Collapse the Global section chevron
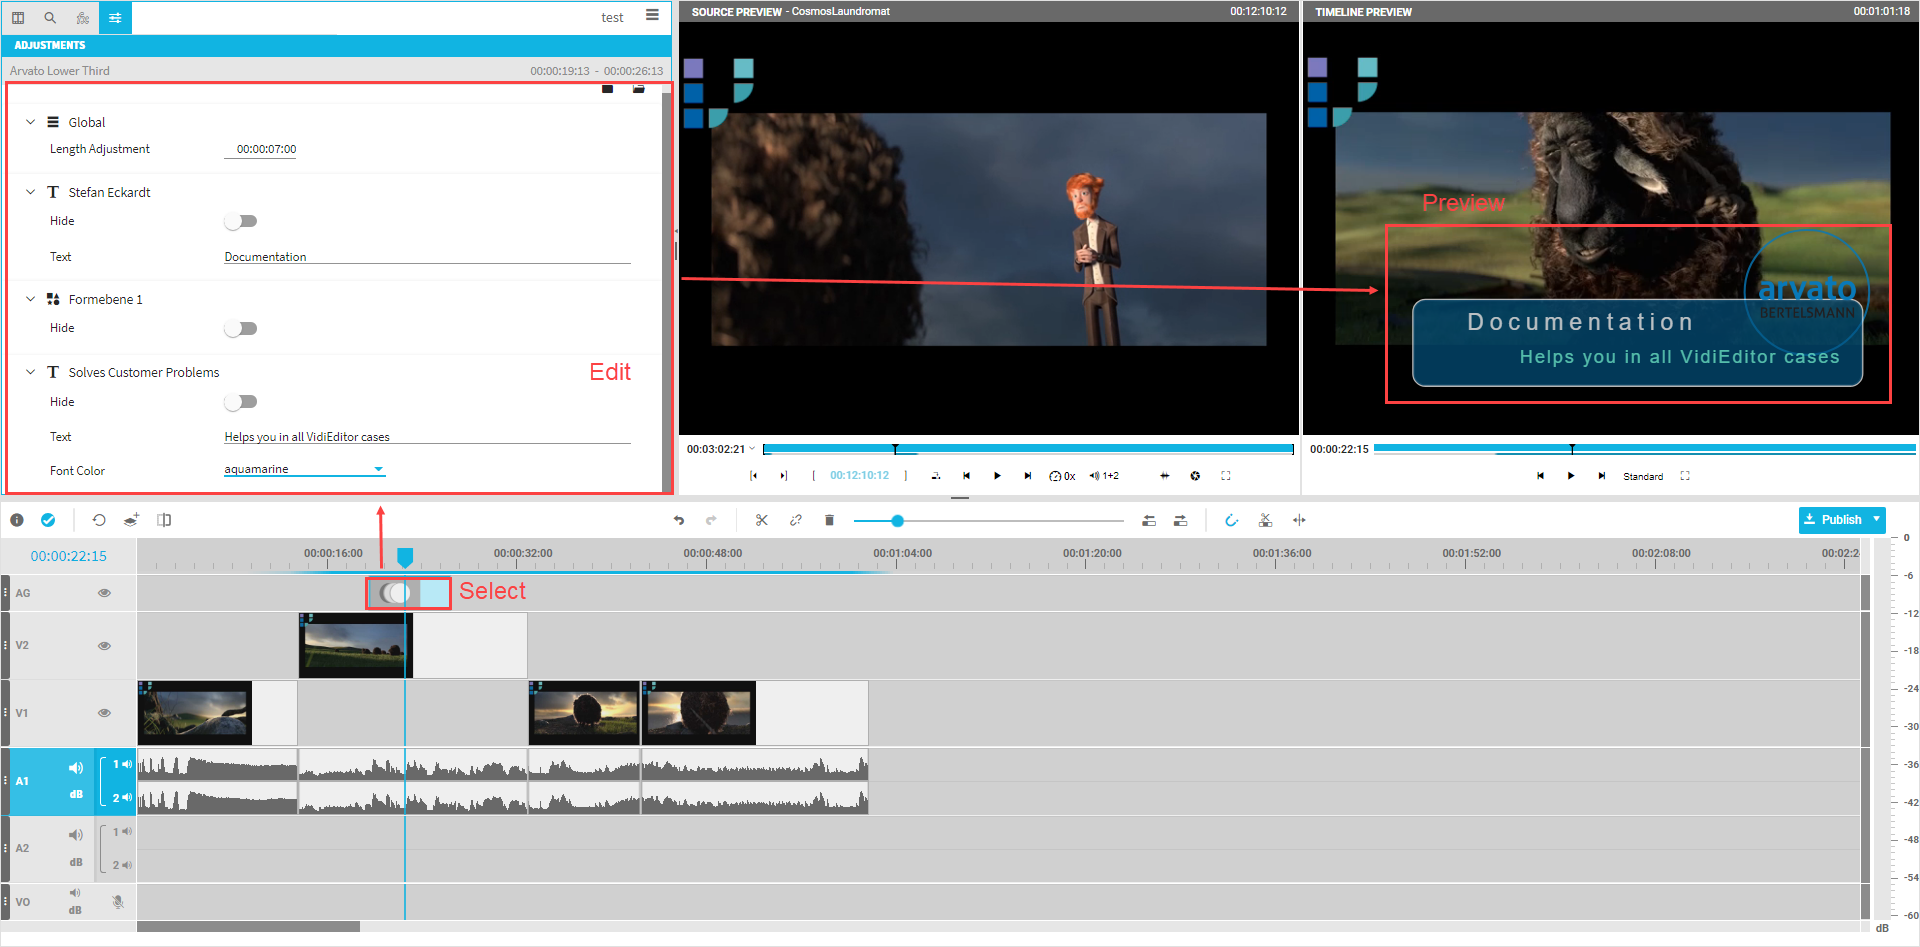This screenshot has width=1920, height=947. click(30, 122)
